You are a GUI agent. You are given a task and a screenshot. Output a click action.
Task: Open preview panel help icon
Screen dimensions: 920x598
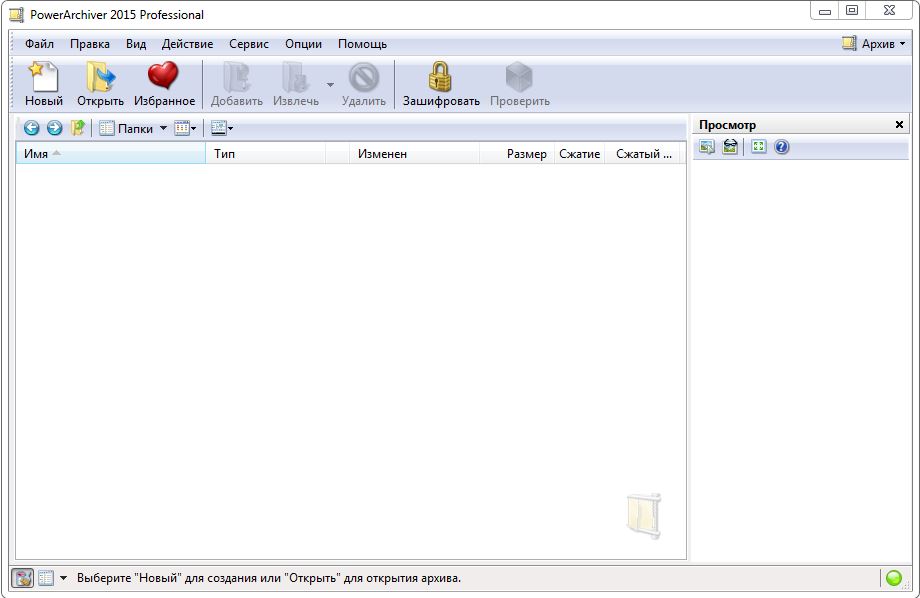782,147
